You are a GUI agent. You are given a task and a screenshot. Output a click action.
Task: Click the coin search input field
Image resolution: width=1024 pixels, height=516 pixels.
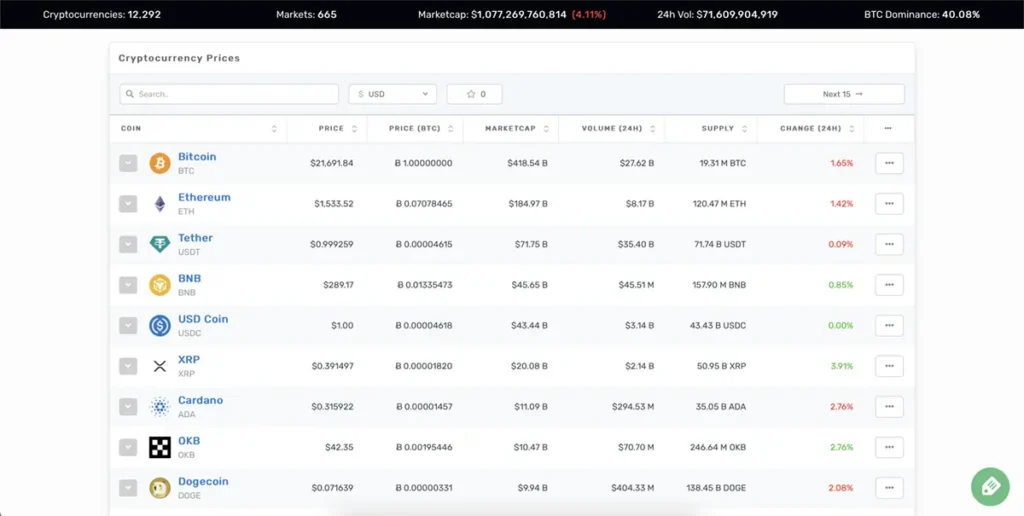click(229, 94)
